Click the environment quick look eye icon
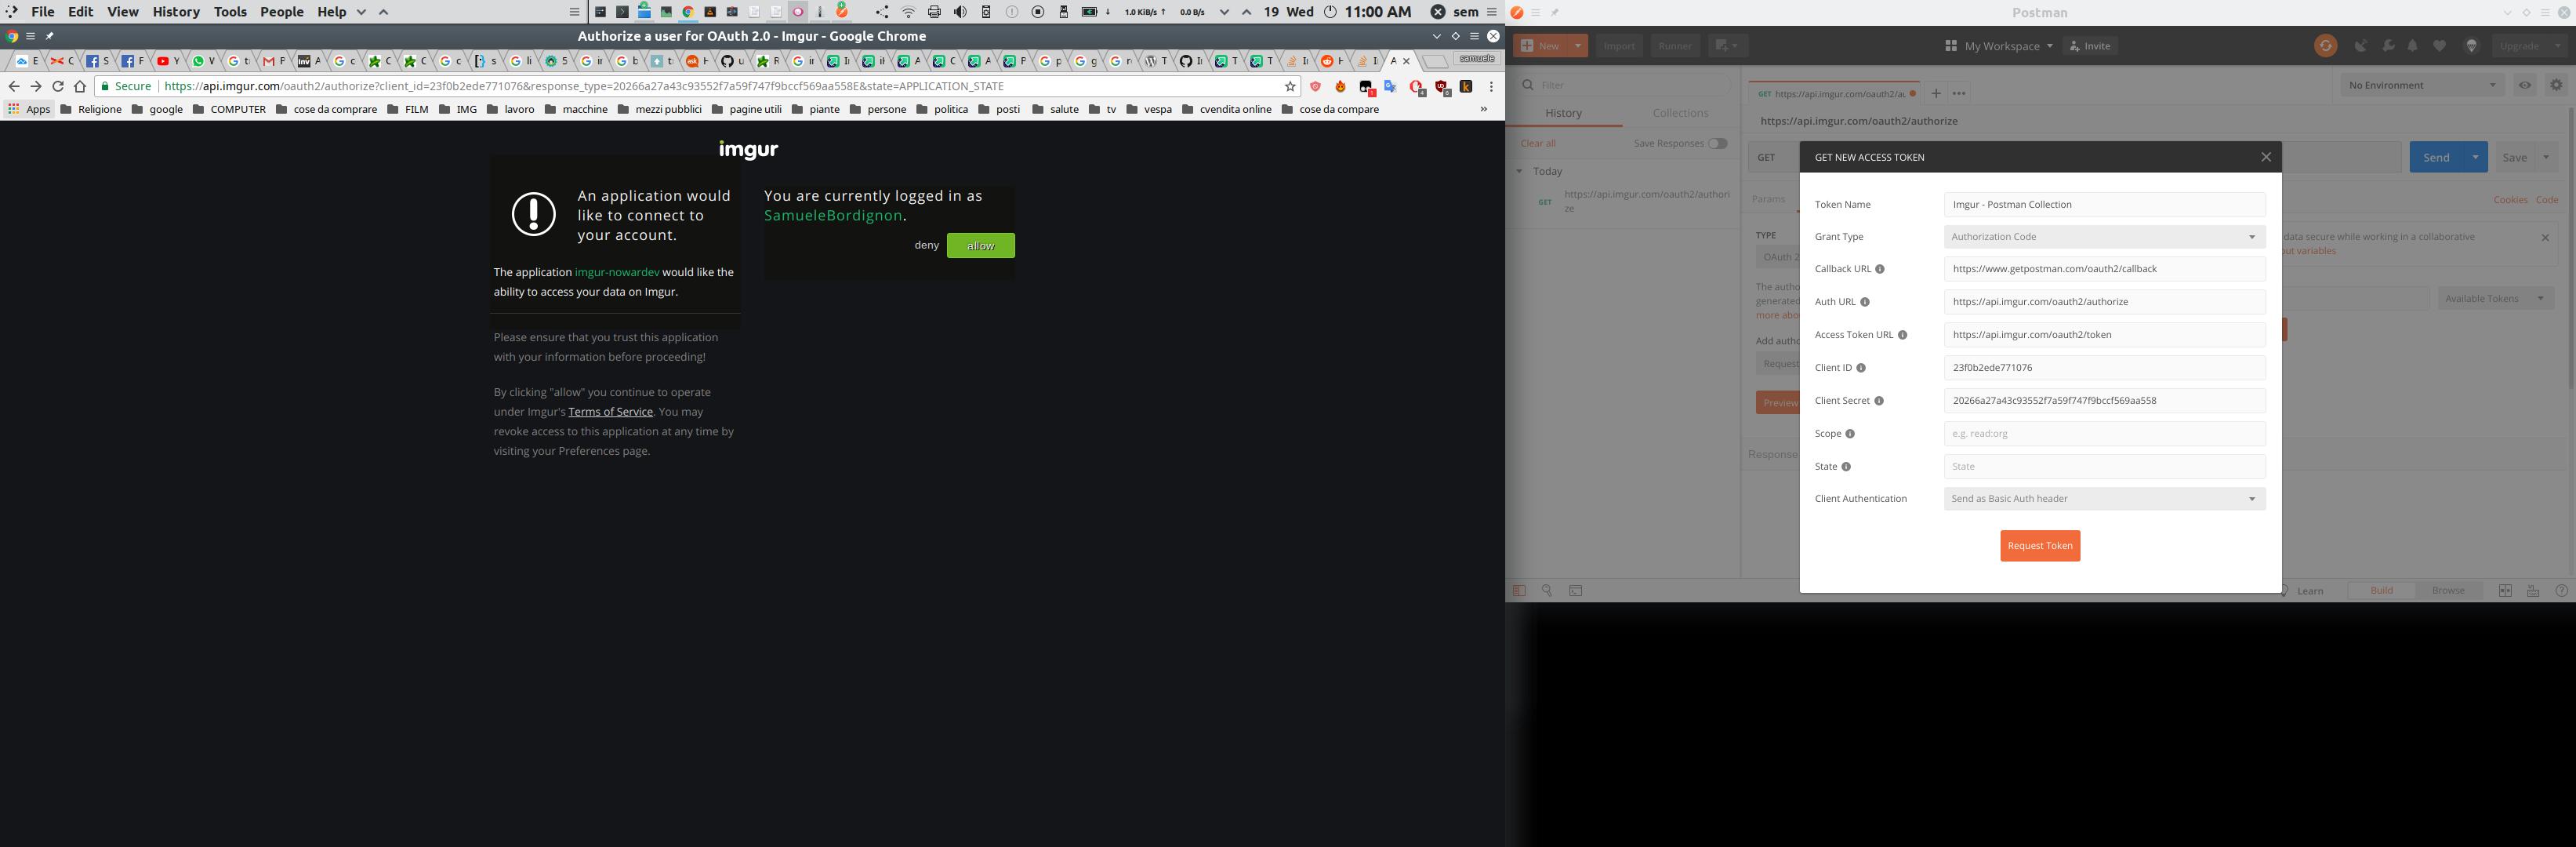 [2524, 85]
